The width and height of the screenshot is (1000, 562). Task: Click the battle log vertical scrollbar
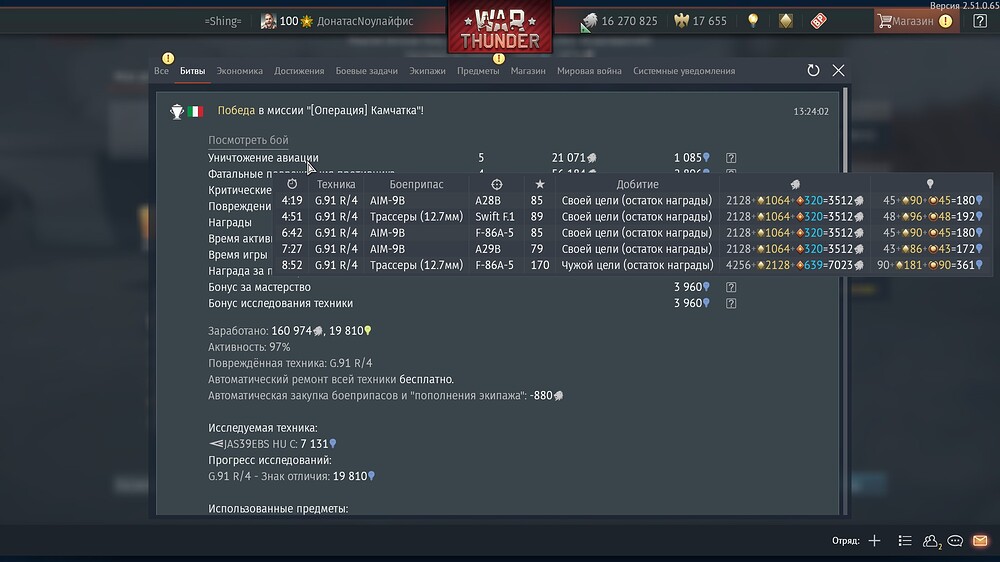(x=846, y=300)
